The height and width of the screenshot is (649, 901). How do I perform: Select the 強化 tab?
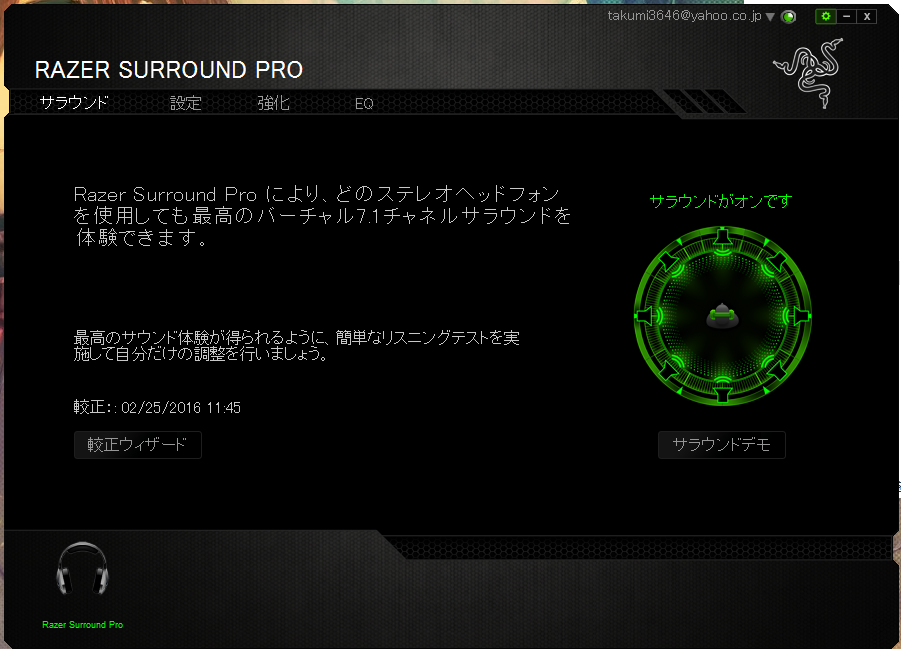(274, 102)
